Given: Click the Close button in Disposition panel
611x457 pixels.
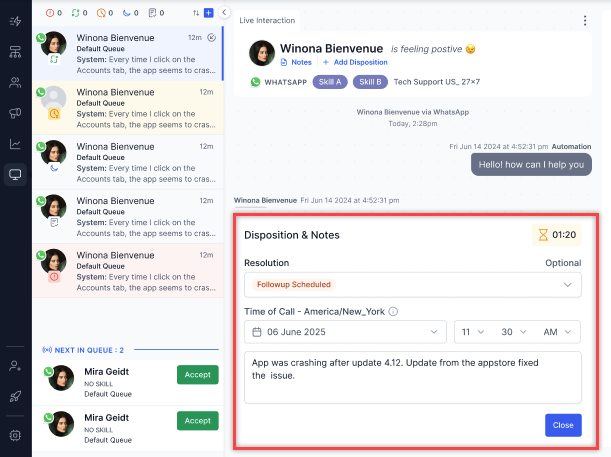Looking at the screenshot, I should pos(563,425).
